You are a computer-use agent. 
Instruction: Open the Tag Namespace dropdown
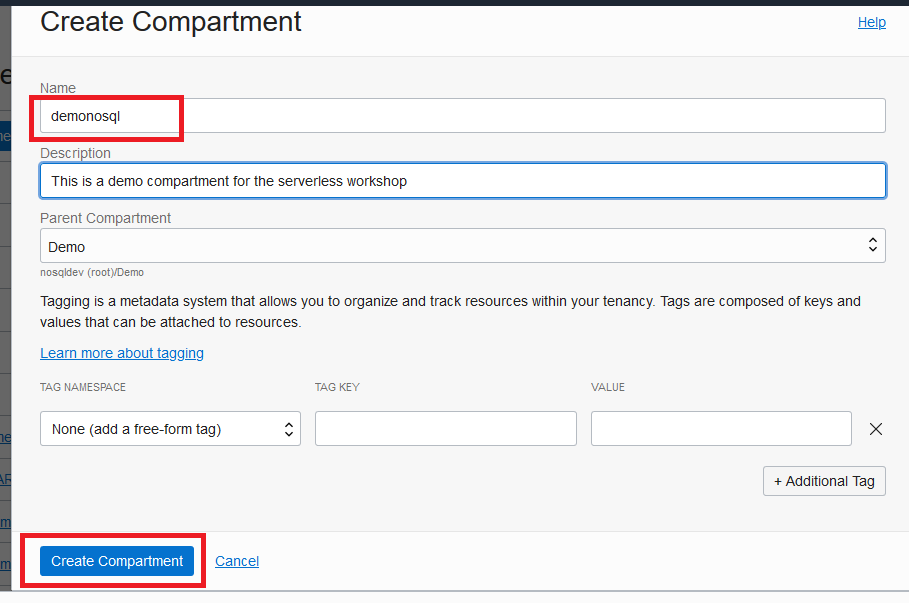[x=170, y=429]
